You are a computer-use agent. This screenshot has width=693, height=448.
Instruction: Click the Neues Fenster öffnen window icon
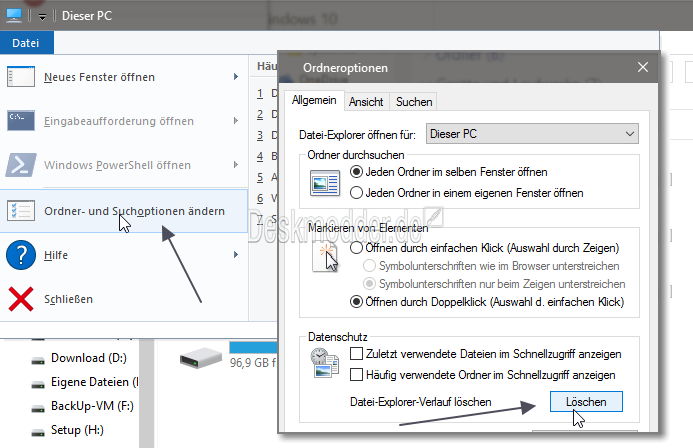tap(22, 77)
